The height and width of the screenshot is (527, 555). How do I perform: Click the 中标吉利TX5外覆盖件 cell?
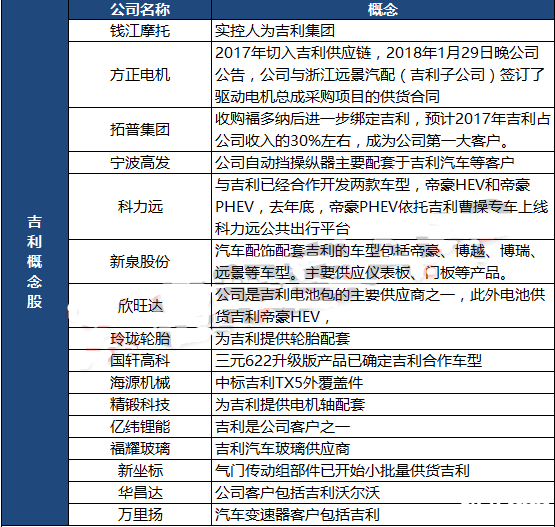pos(383,383)
